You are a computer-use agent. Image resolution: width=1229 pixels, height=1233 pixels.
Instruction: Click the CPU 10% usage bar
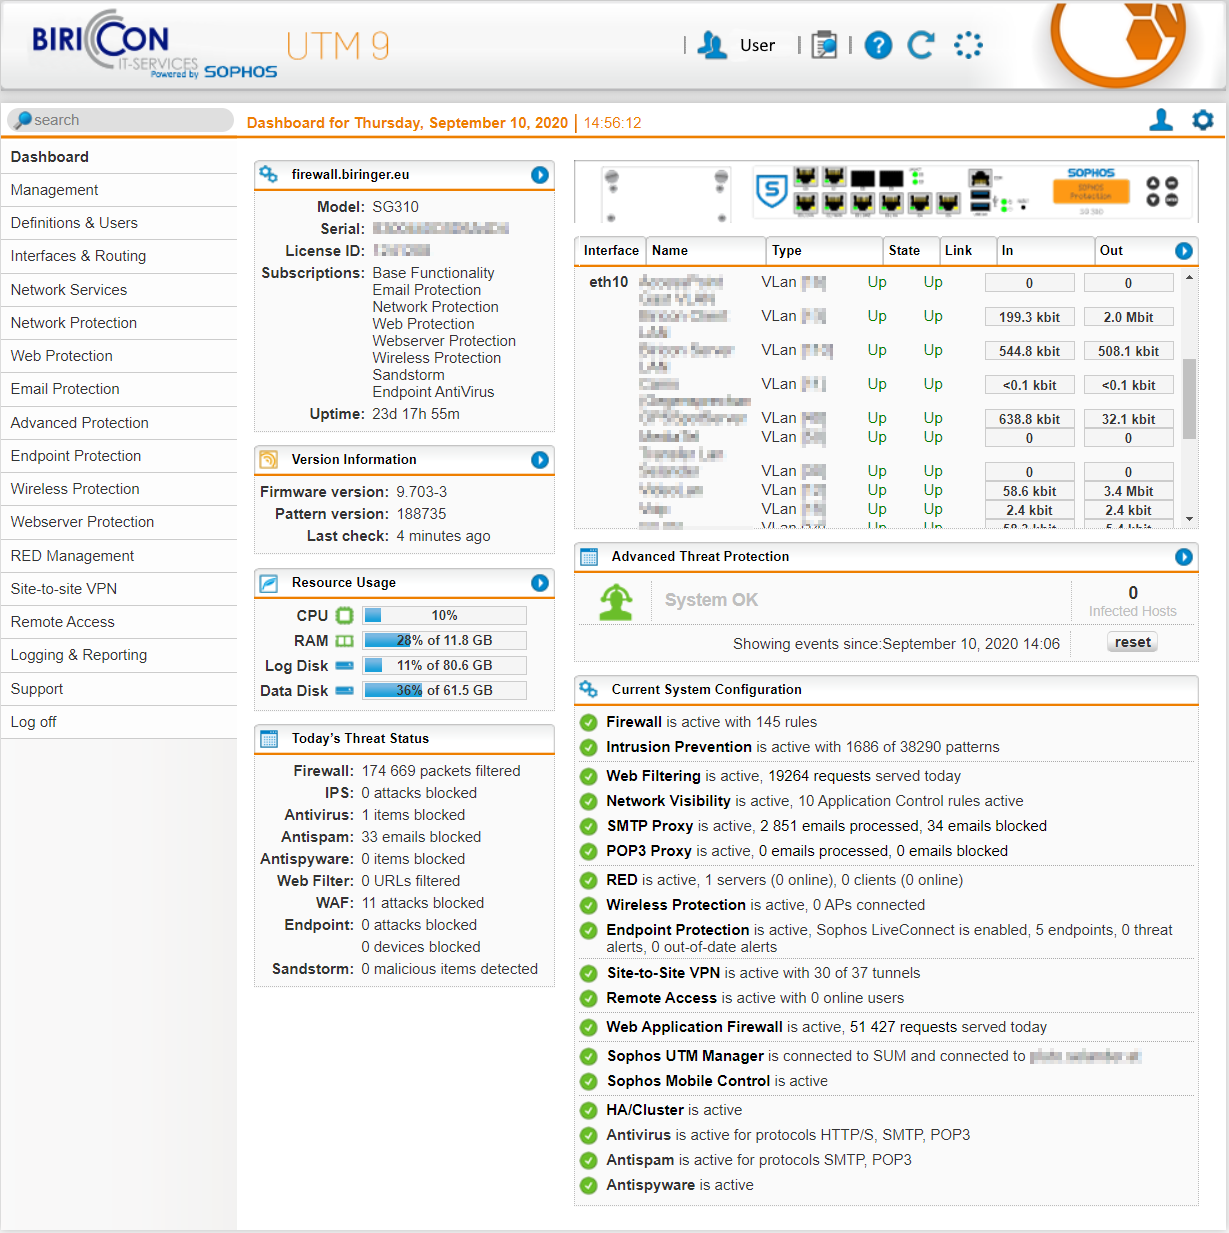[x=444, y=615]
